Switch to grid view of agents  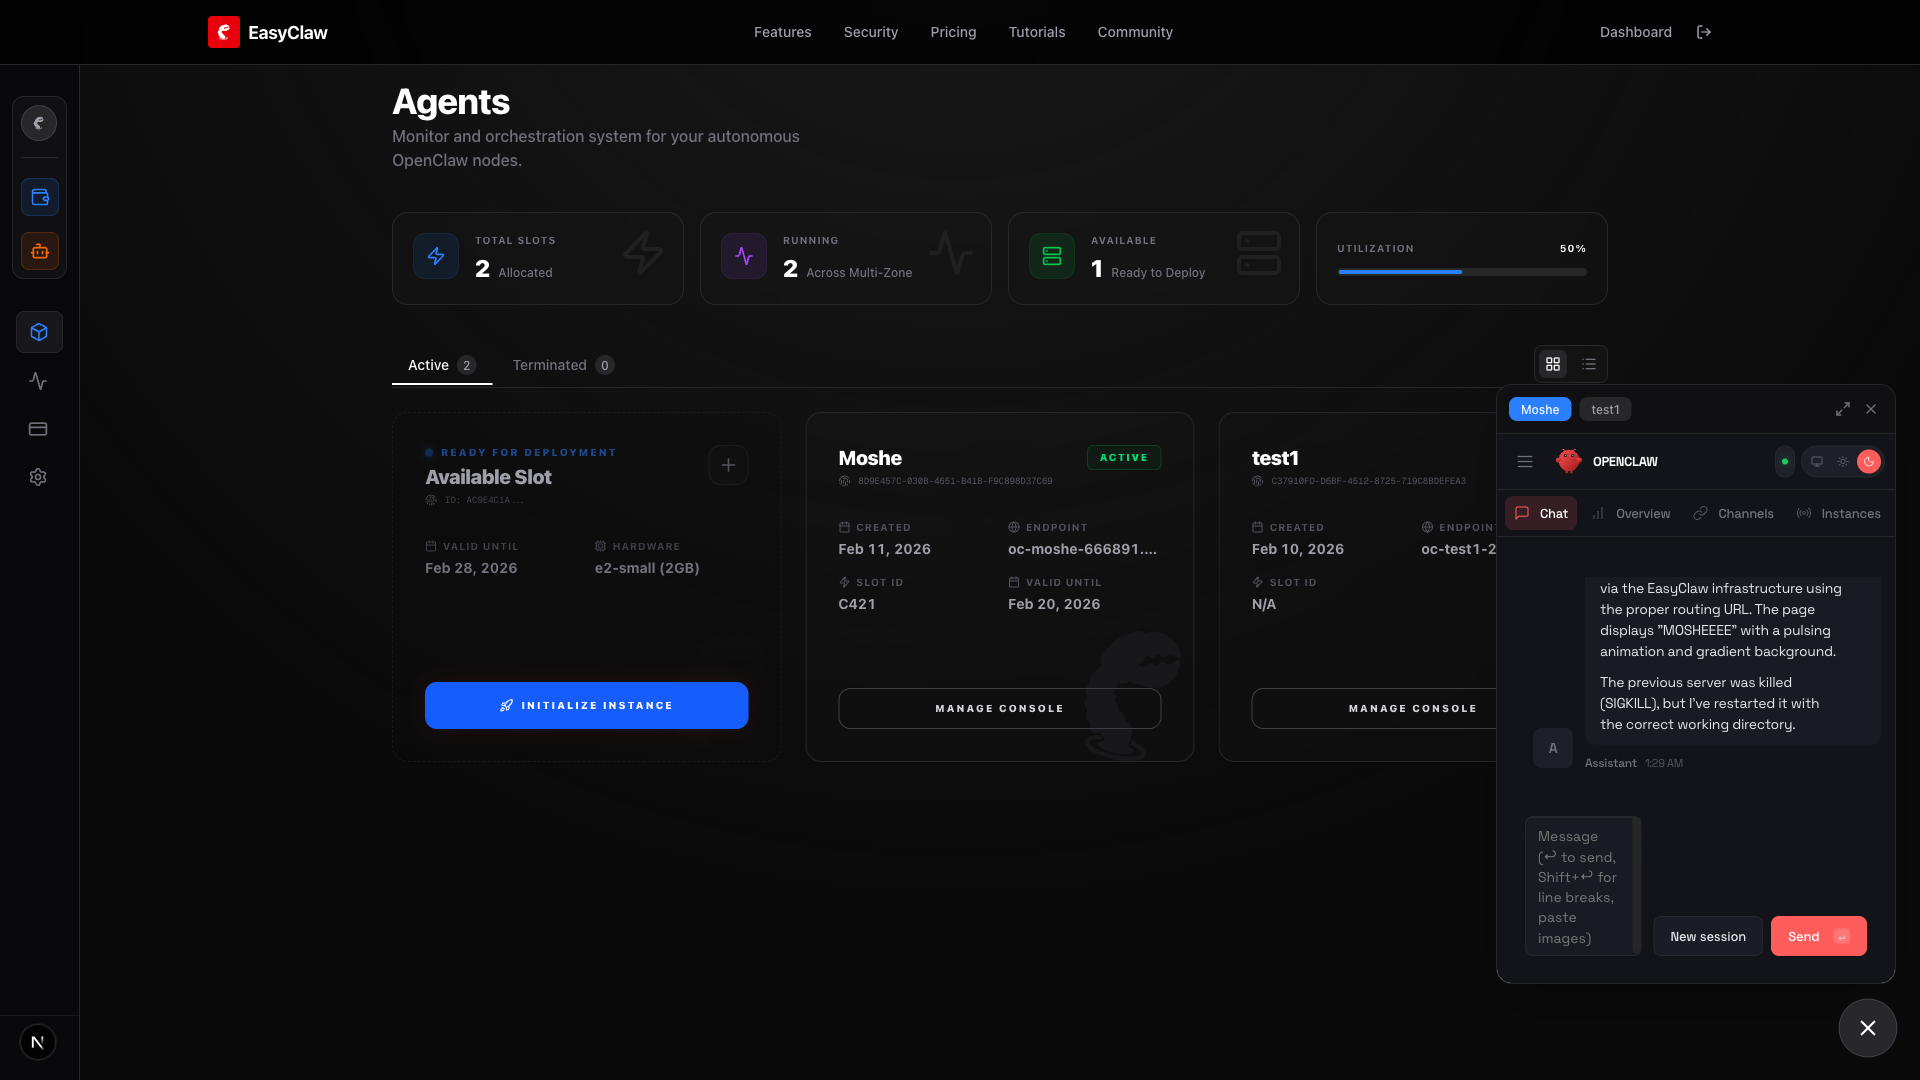pos(1553,364)
